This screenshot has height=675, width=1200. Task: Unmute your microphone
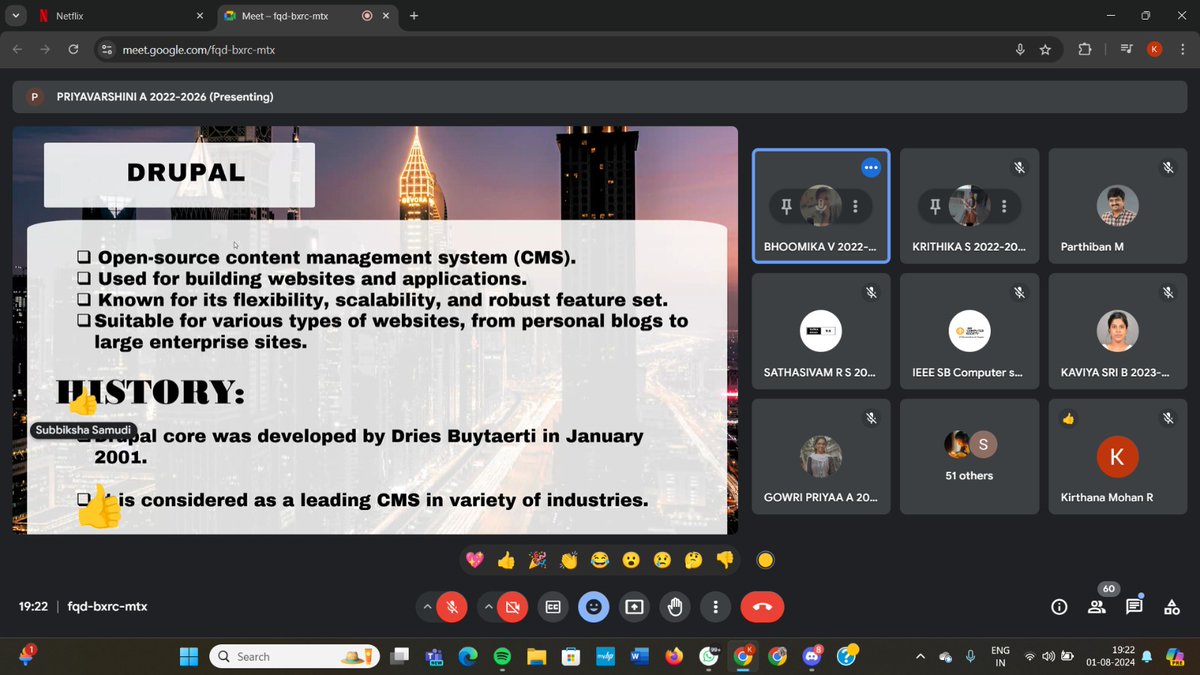pyautogui.click(x=452, y=606)
